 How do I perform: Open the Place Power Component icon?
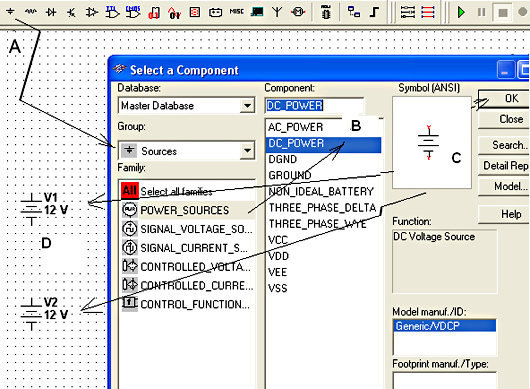click(215, 13)
